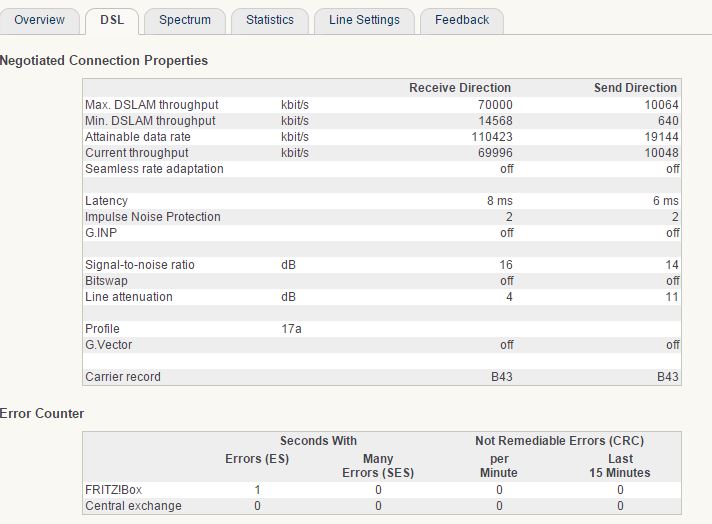The width and height of the screenshot is (712, 524).
Task: Click the Line attenuation row label
Action: point(129,297)
